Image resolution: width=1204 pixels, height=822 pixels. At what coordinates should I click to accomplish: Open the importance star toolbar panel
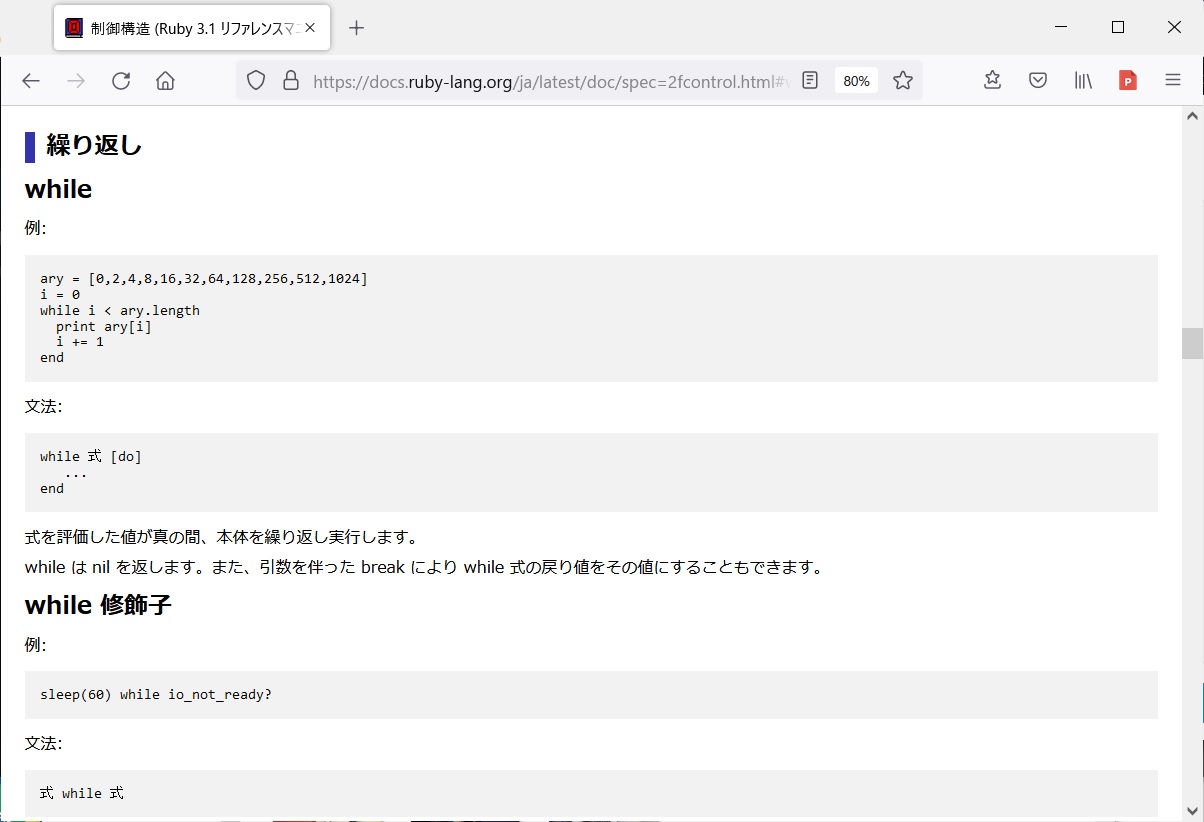pyautogui.click(x=991, y=80)
